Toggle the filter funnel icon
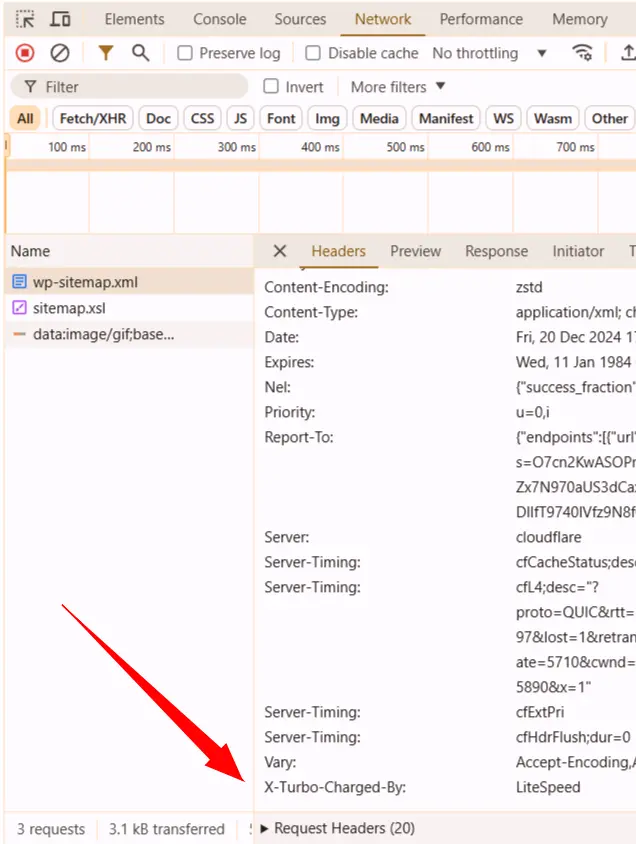636x844 pixels. (x=106, y=53)
